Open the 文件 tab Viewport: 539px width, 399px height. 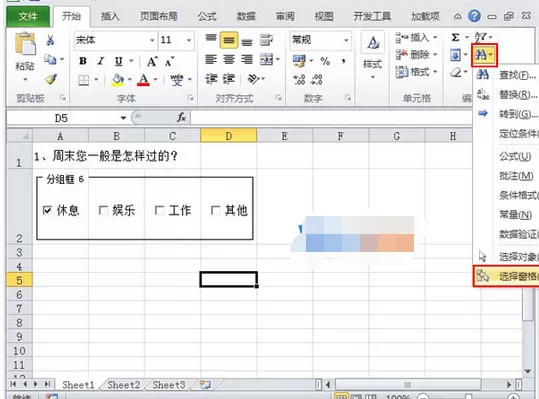click(28, 16)
